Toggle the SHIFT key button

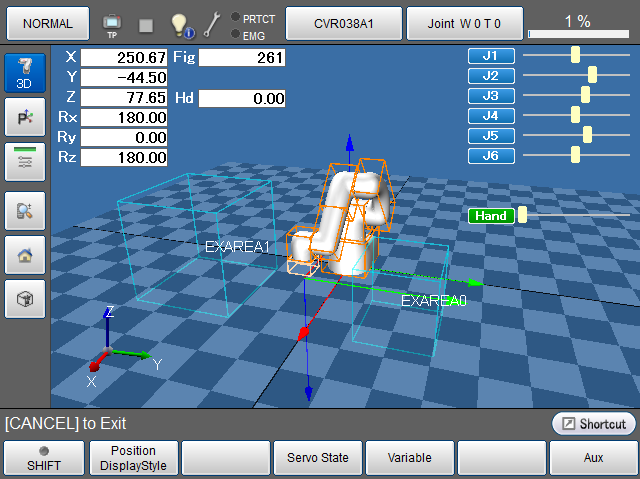point(43,458)
